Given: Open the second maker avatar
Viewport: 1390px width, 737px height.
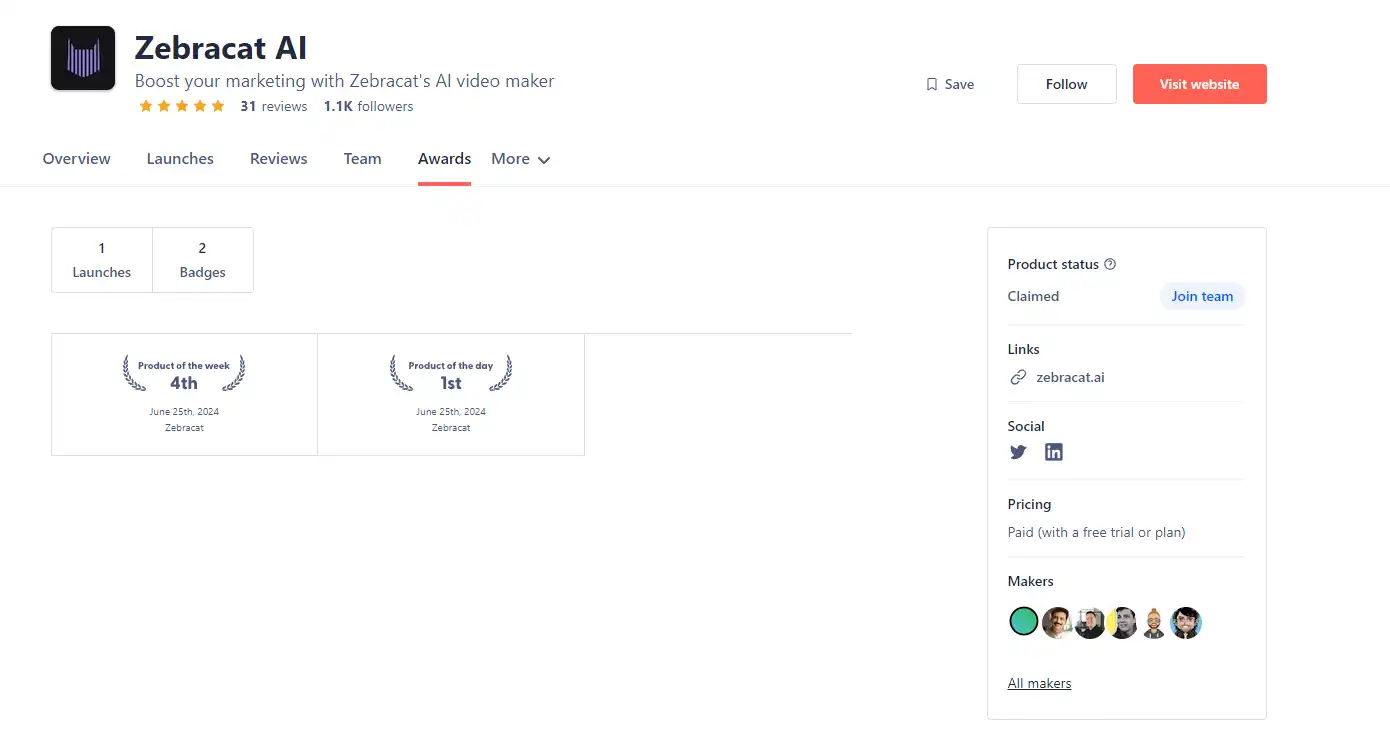Looking at the screenshot, I should point(1056,622).
